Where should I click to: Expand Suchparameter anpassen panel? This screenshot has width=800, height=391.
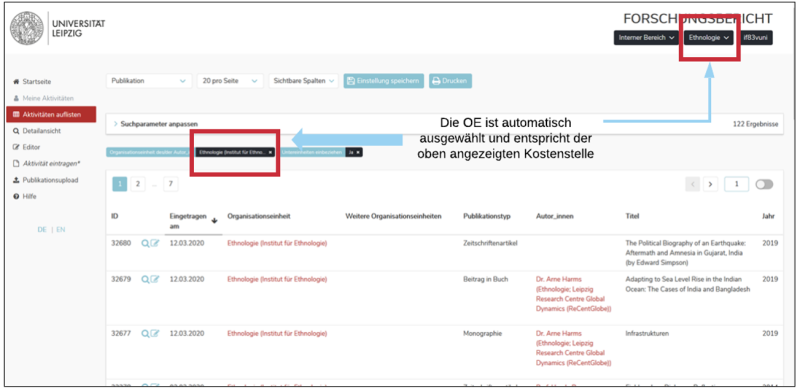(156, 124)
